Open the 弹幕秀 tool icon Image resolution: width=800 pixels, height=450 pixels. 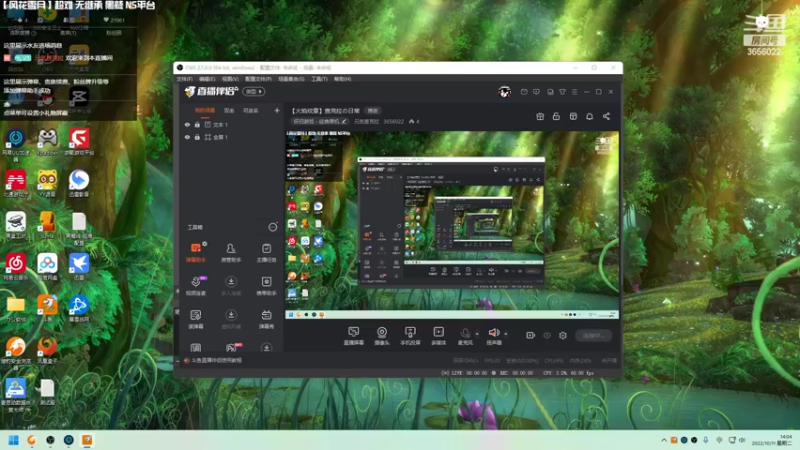tap(266, 319)
